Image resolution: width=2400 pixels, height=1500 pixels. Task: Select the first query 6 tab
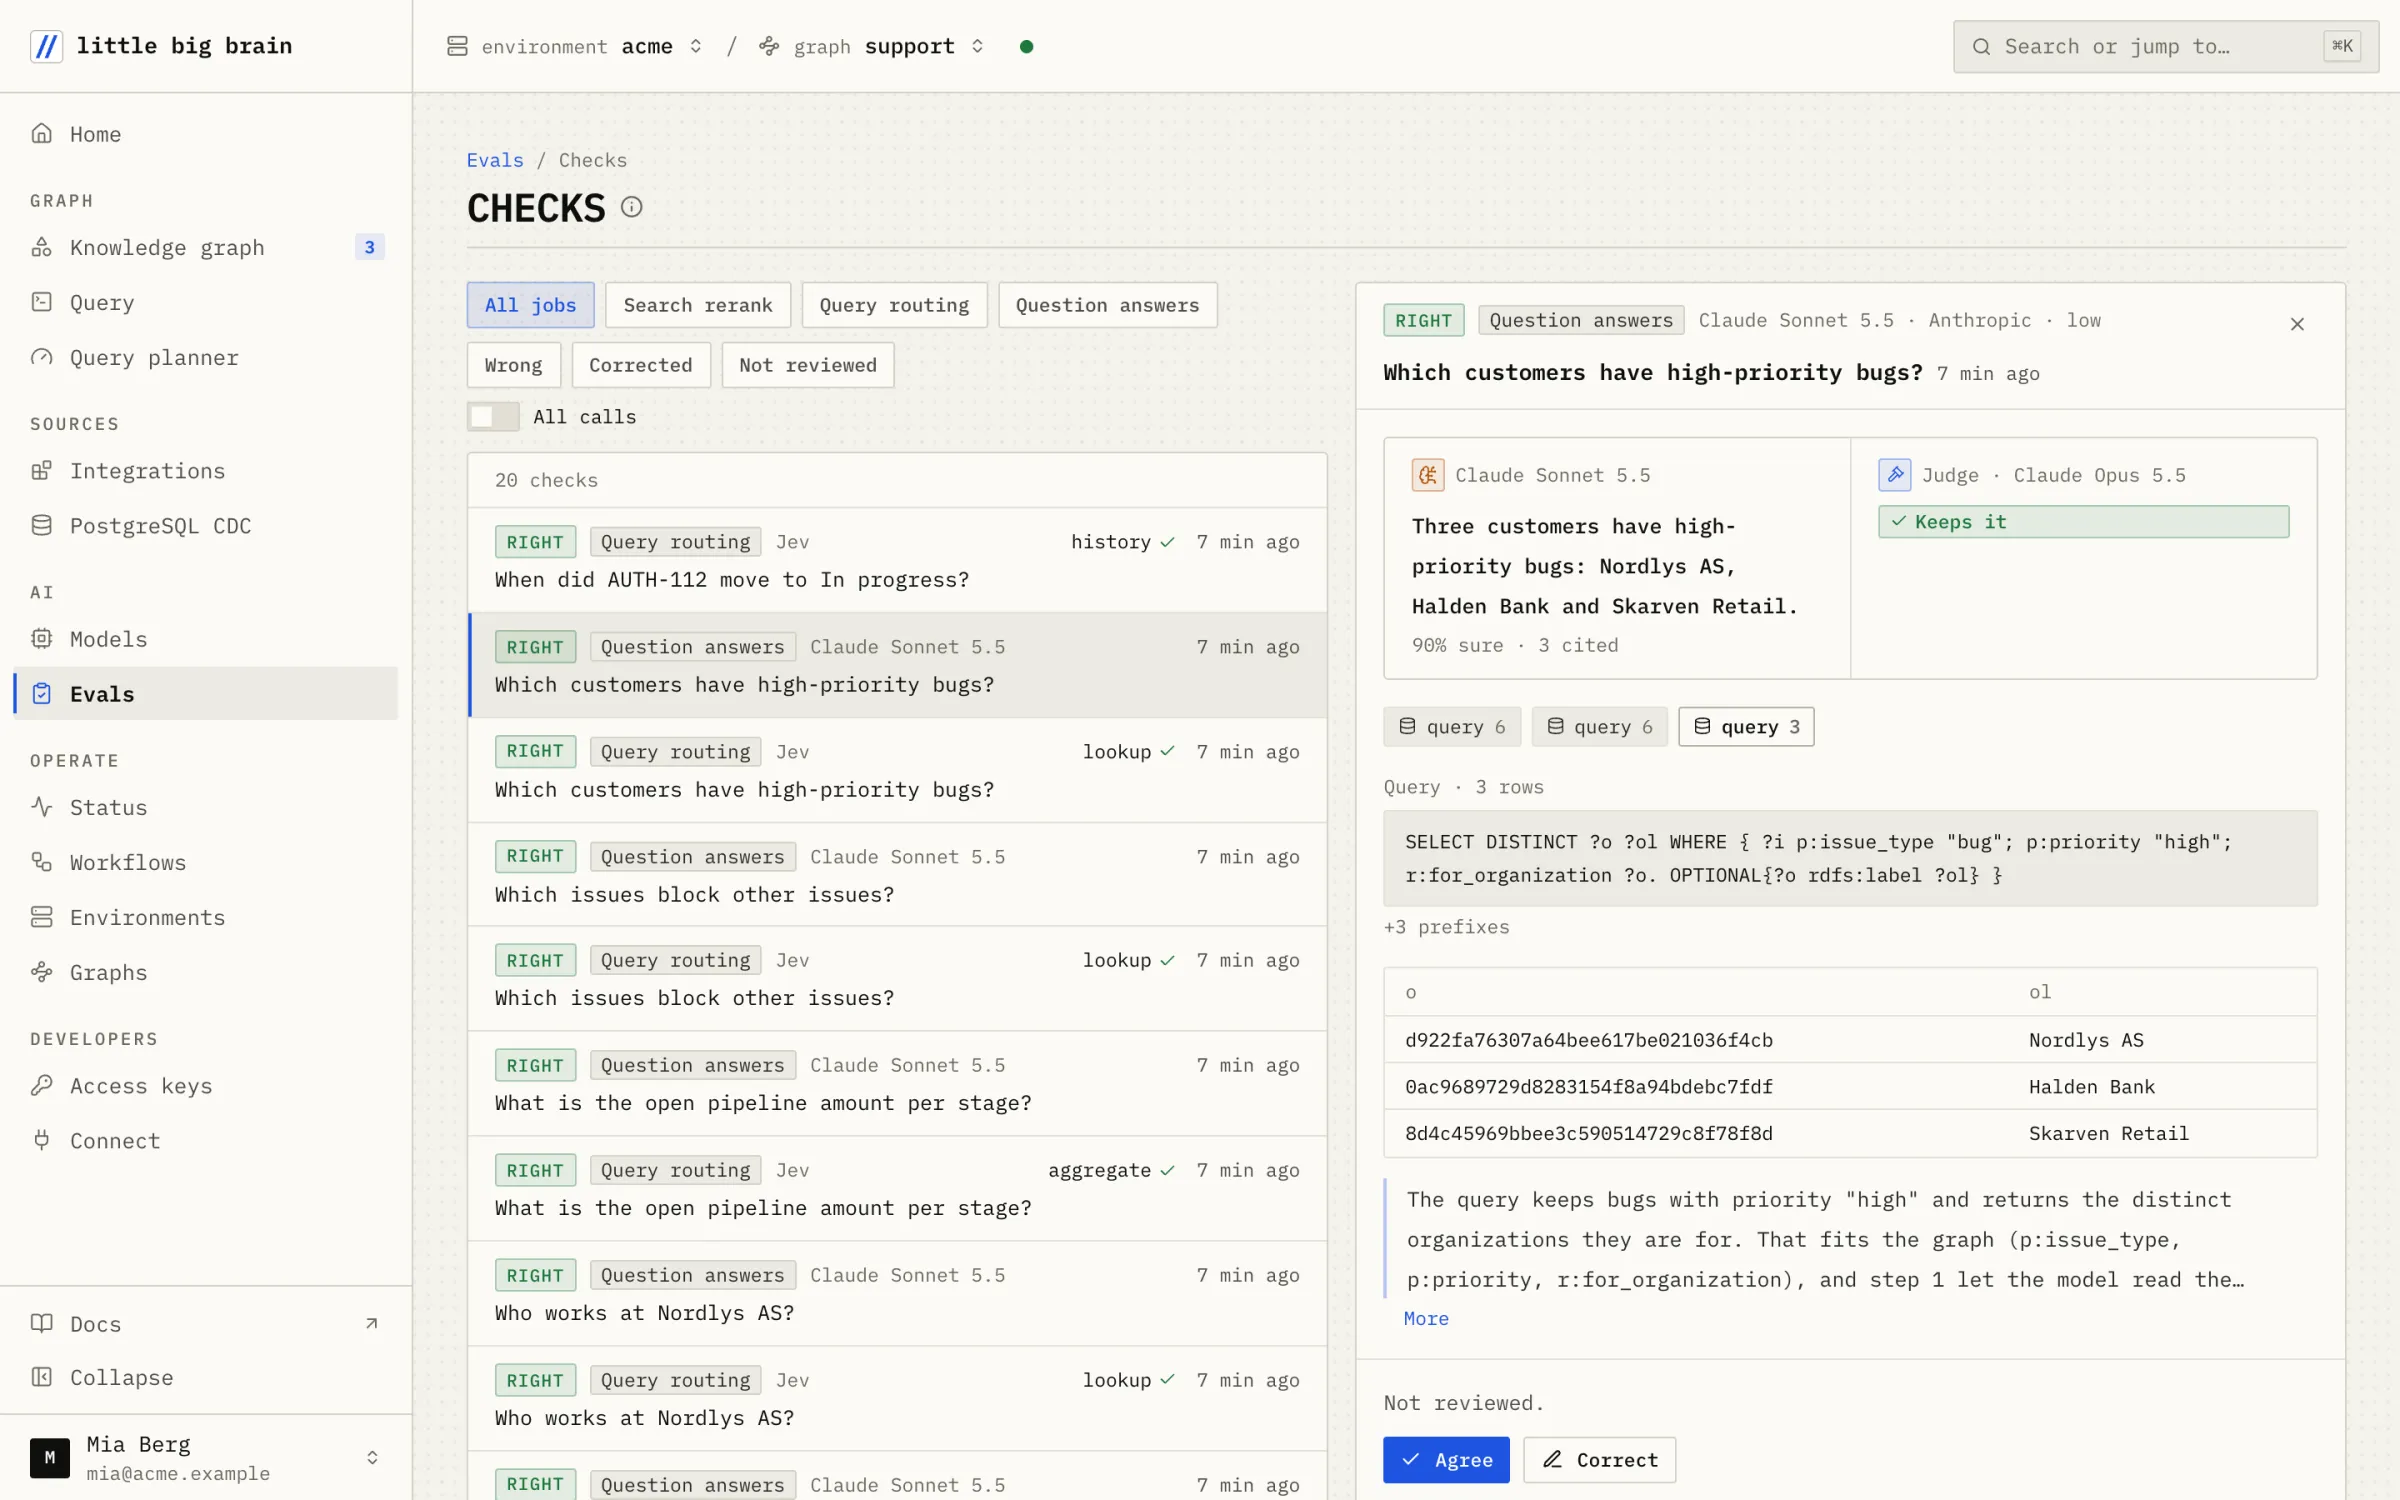coord(1452,727)
